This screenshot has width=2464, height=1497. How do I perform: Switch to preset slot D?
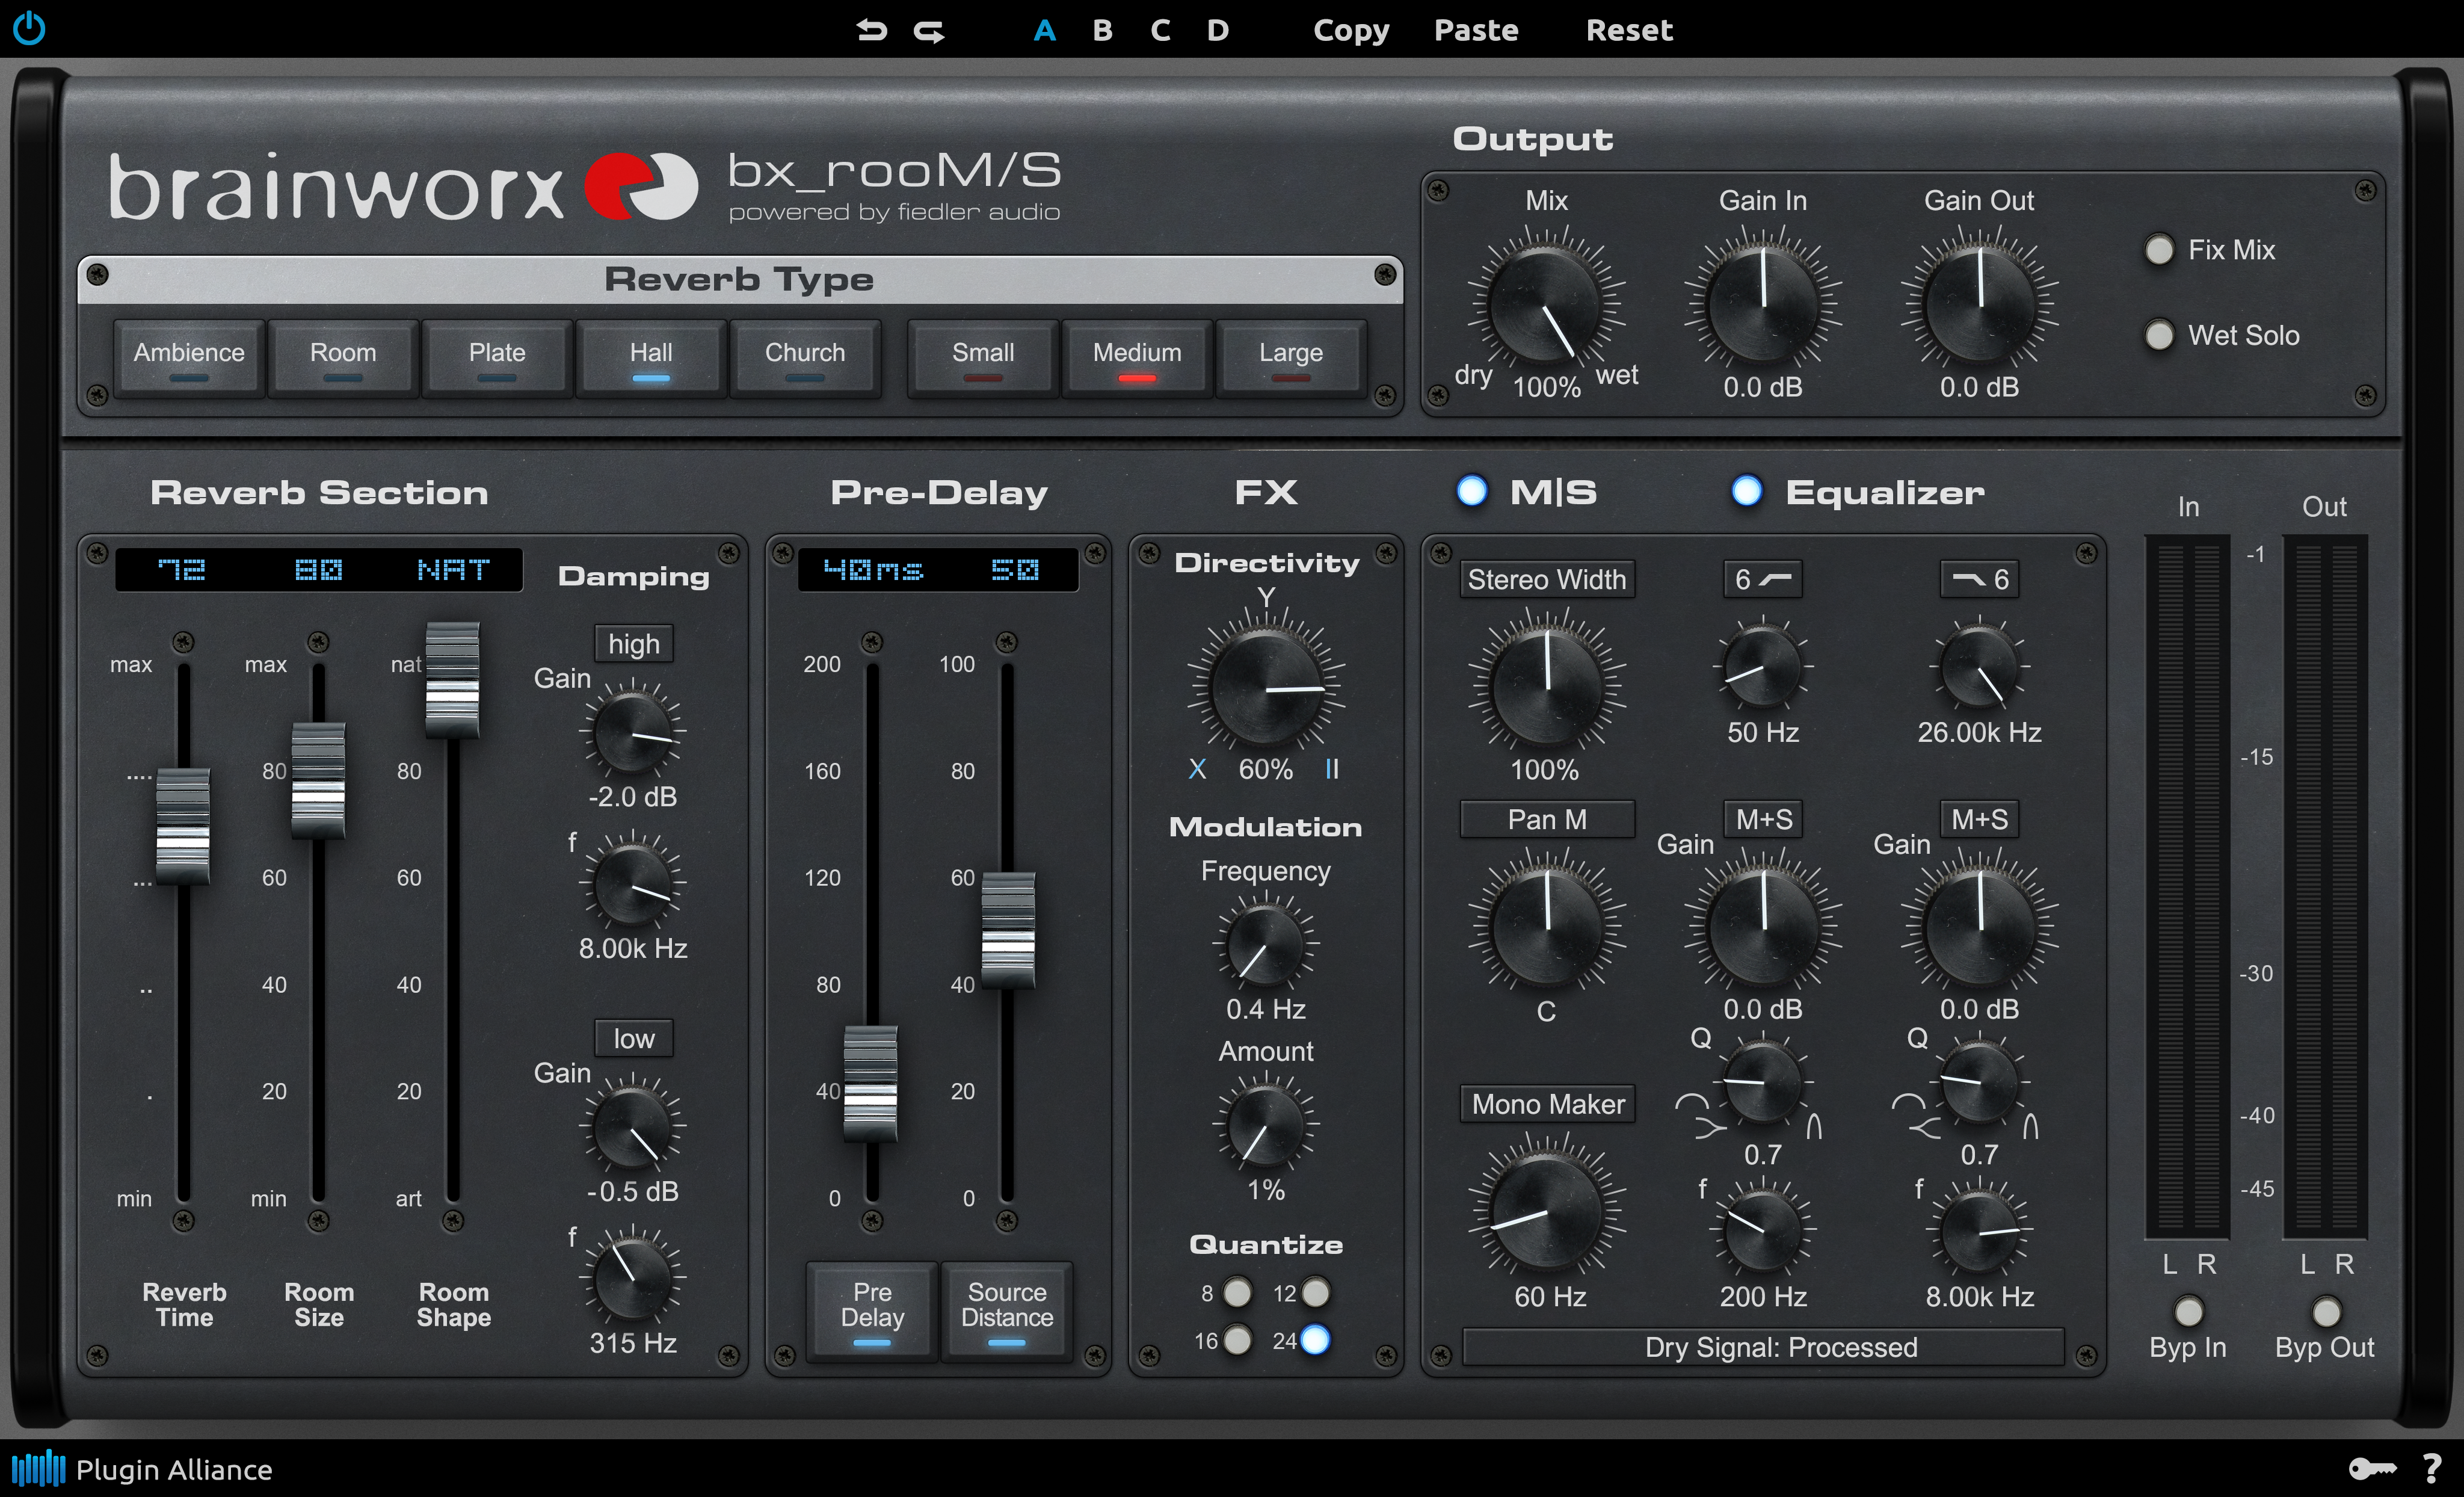pyautogui.click(x=1217, y=31)
